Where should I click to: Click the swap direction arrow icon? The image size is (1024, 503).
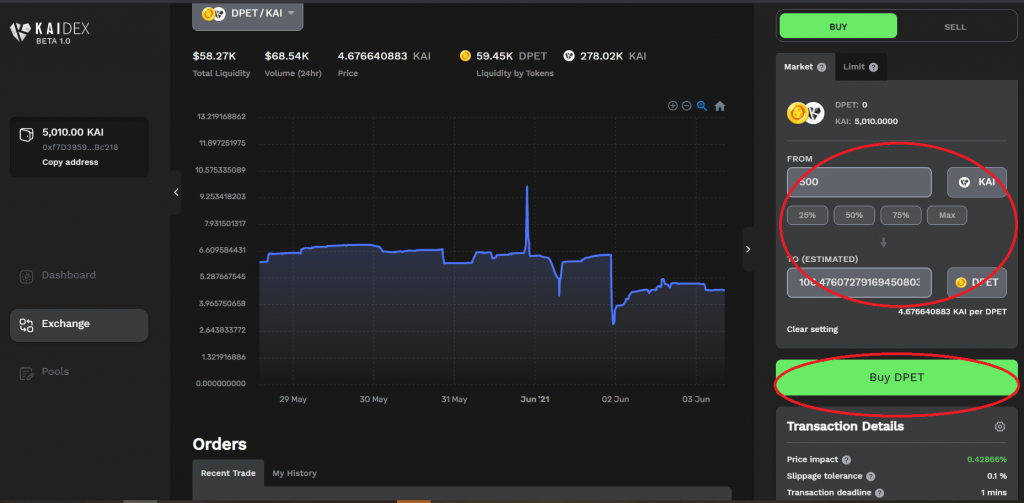pyautogui.click(x=883, y=242)
